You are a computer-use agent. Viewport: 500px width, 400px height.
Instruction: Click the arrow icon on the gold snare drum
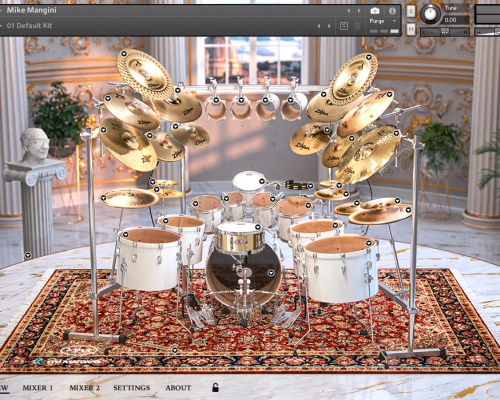(x=258, y=227)
